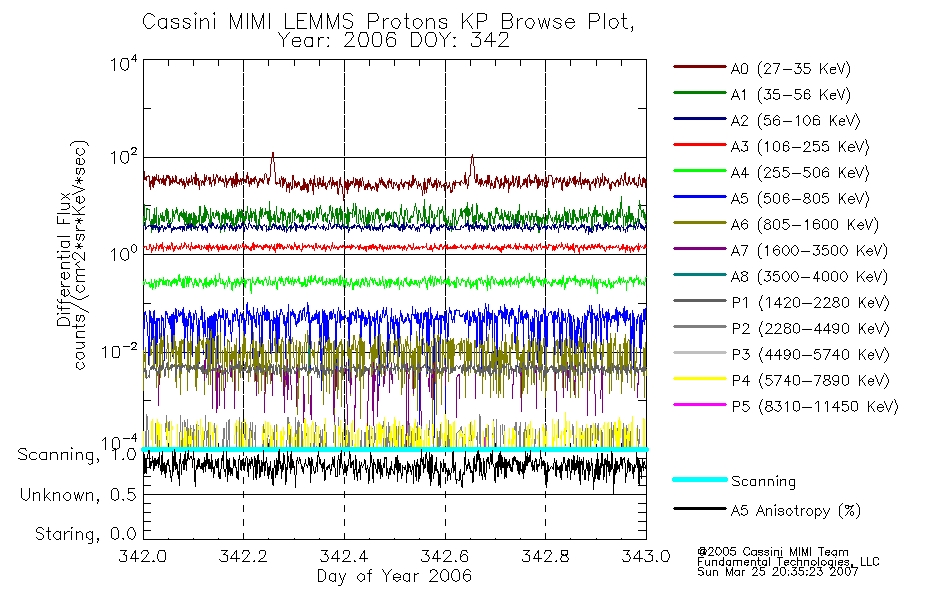Click the y-axis label 10^2
Image resolution: width=950 pixels, height=600 pixels.
[124, 158]
